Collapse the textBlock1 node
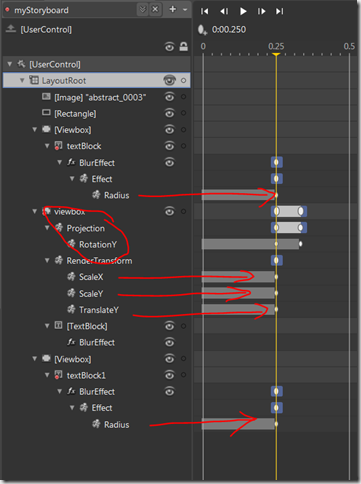361x484 pixels. pyautogui.click(x=47, y=375)
